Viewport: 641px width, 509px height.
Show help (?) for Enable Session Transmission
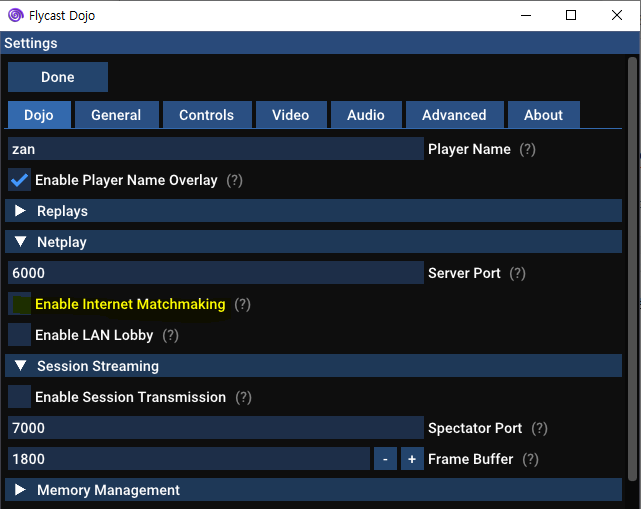(x=244, y=397)
